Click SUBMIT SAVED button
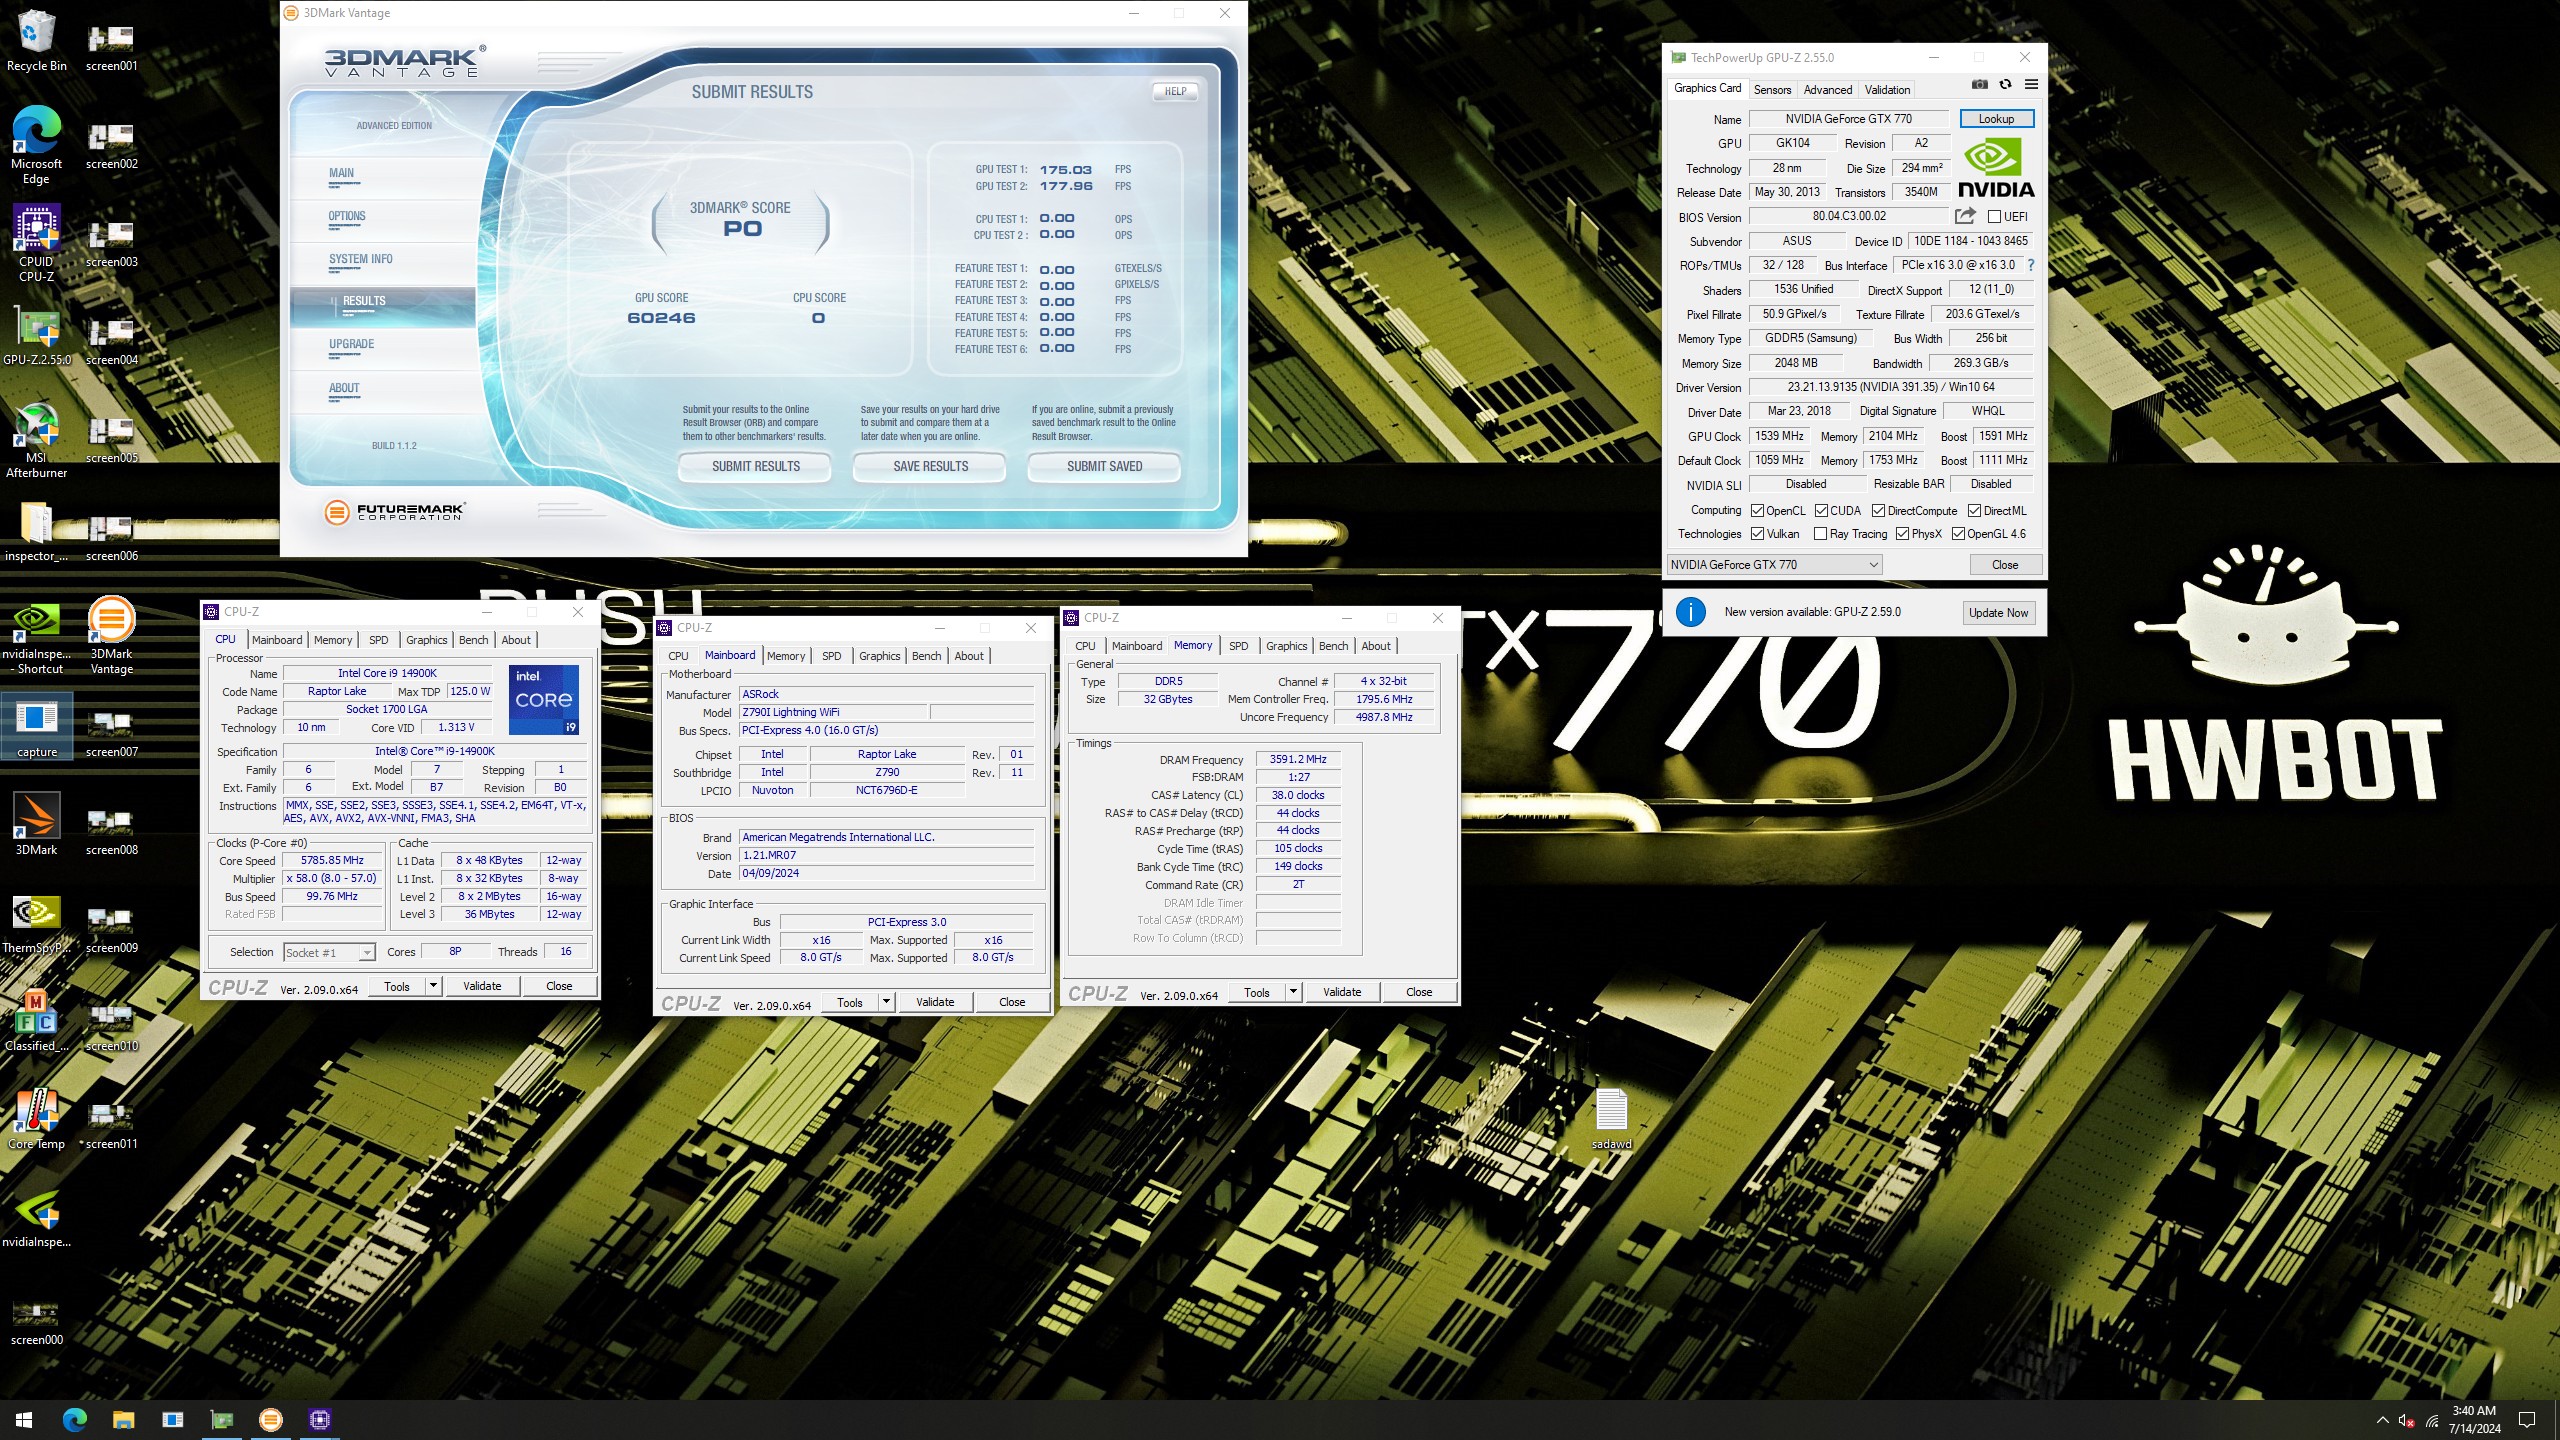 coord(1104,466)
